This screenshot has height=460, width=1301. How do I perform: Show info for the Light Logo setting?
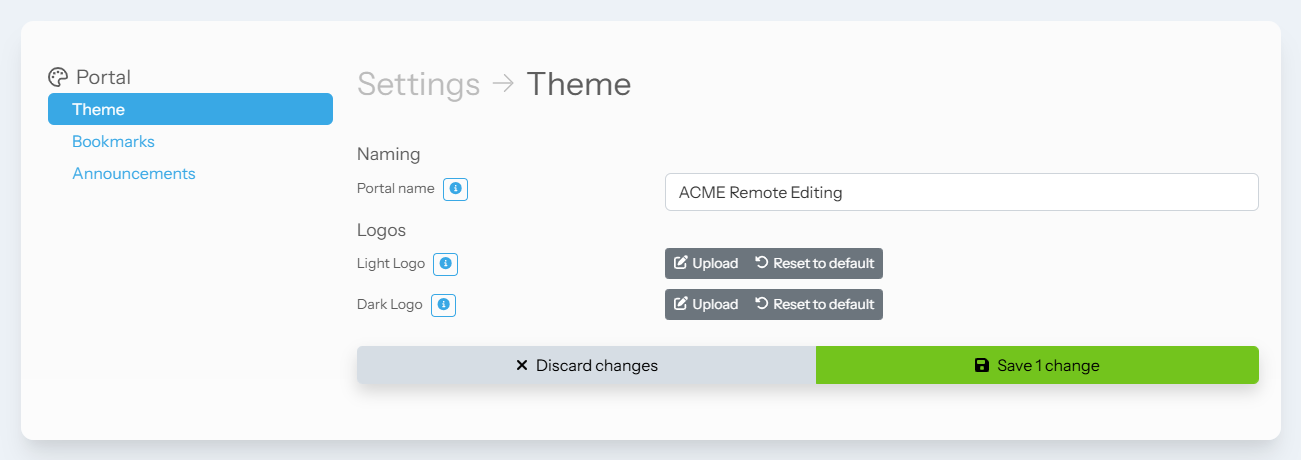[x=446, y=264]
